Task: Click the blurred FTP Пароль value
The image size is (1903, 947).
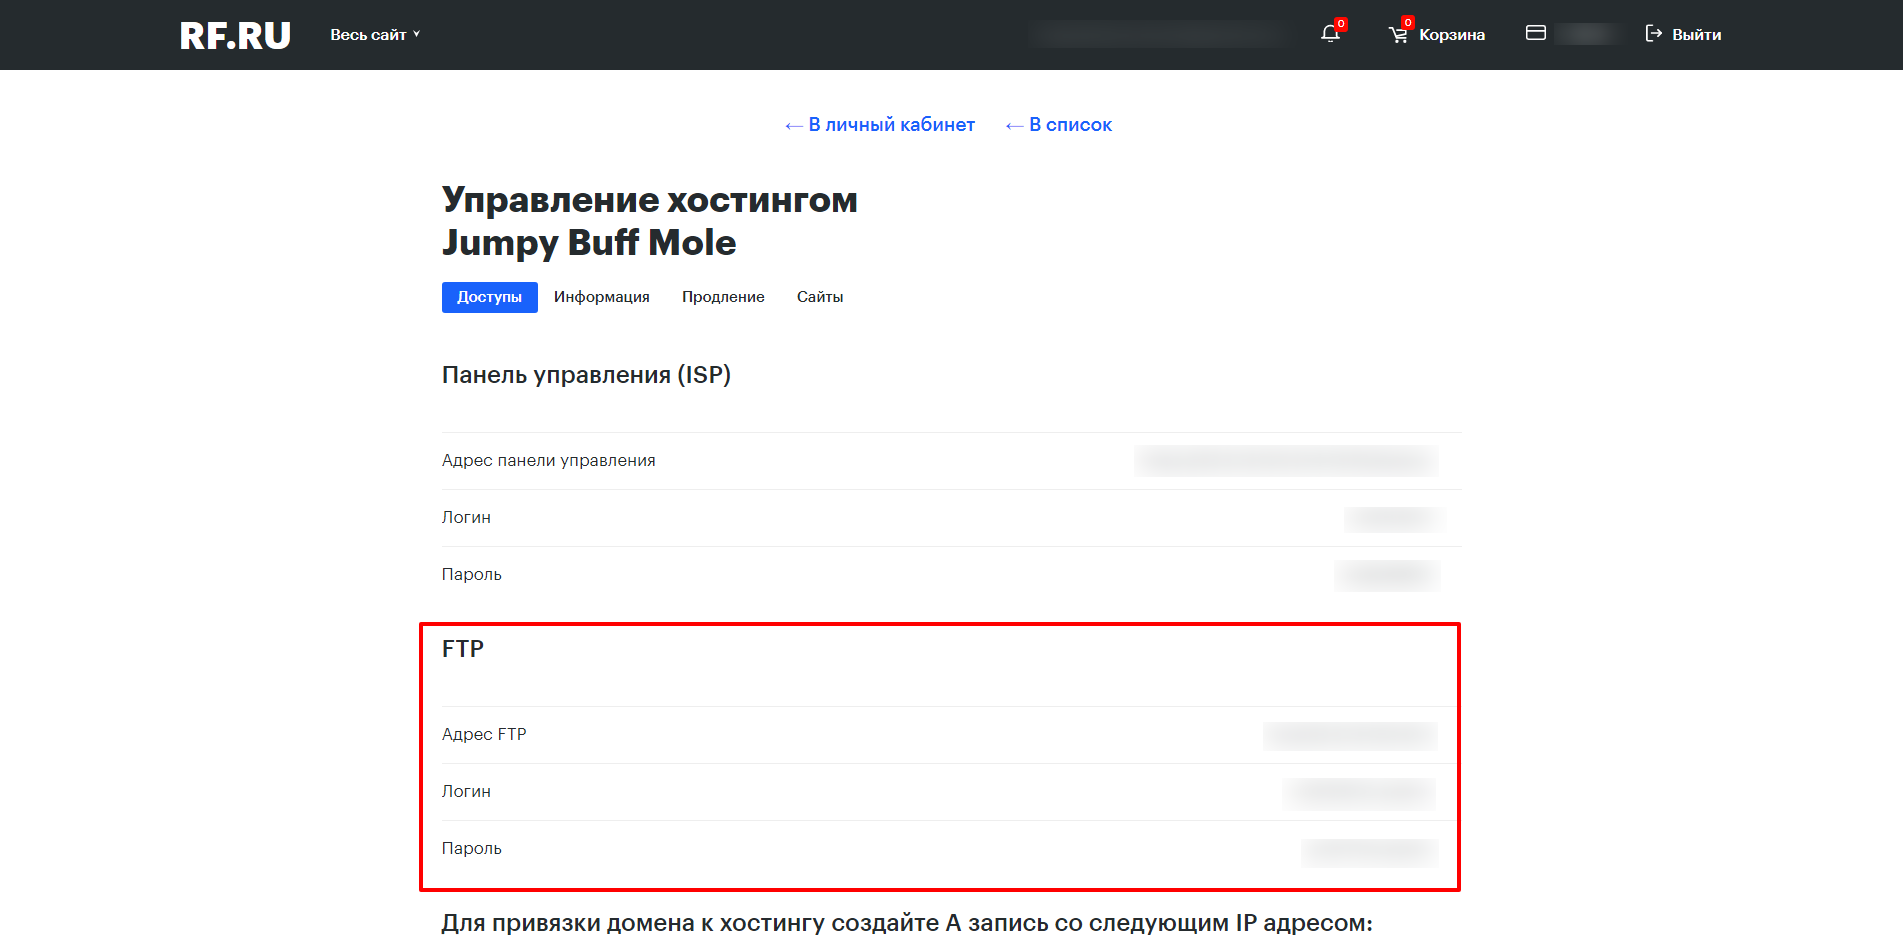Action: tap(1369, 850)
